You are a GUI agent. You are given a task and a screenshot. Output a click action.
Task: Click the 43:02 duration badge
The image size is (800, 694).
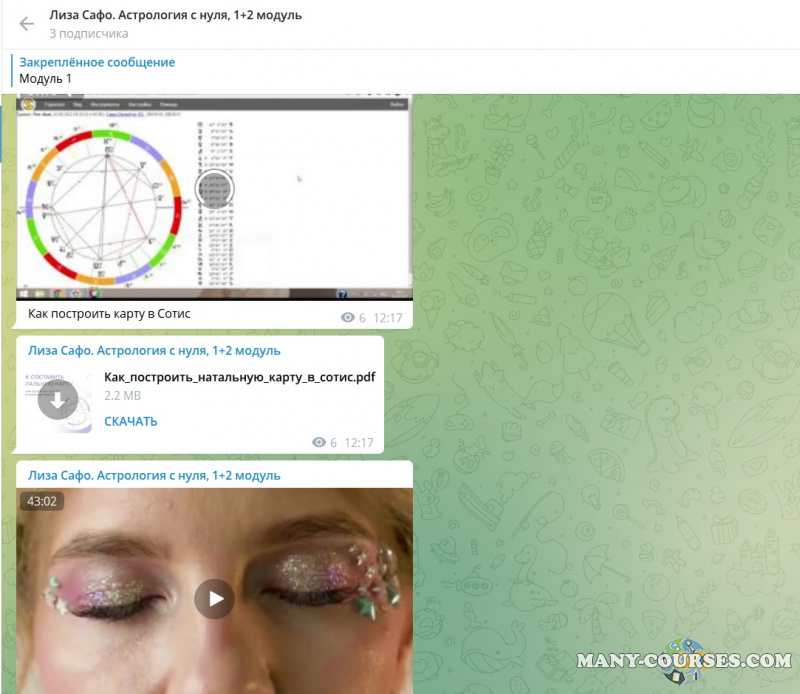pyautogui.click(x=42, y=501)
